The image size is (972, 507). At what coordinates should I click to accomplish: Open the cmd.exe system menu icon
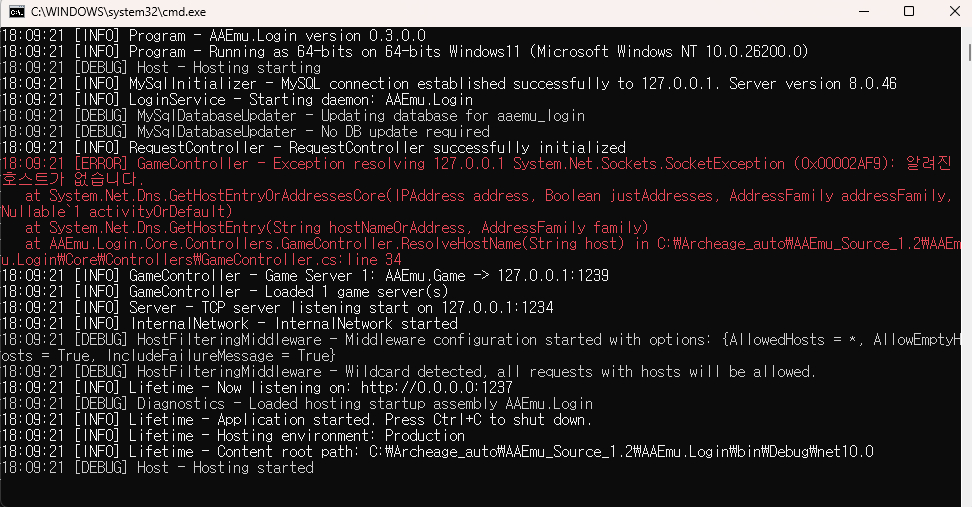[x=17, y=12]
